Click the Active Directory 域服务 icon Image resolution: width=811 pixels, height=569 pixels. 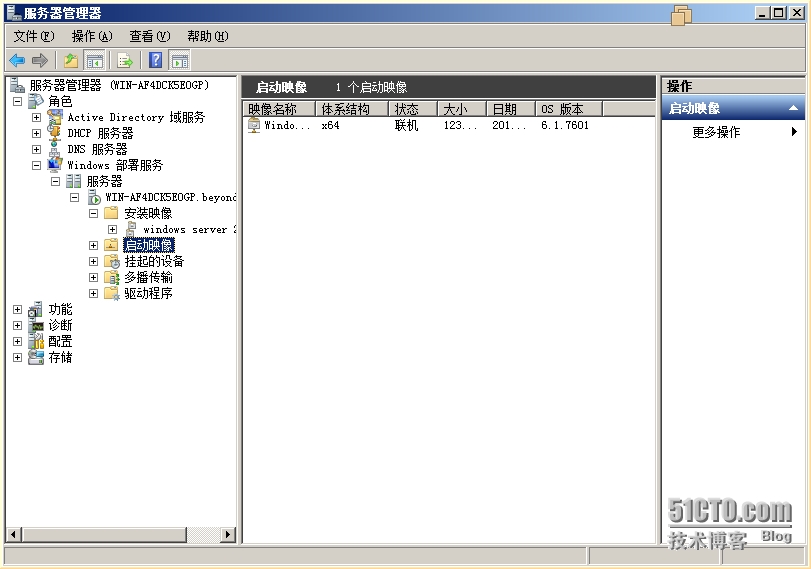point(55,117)
